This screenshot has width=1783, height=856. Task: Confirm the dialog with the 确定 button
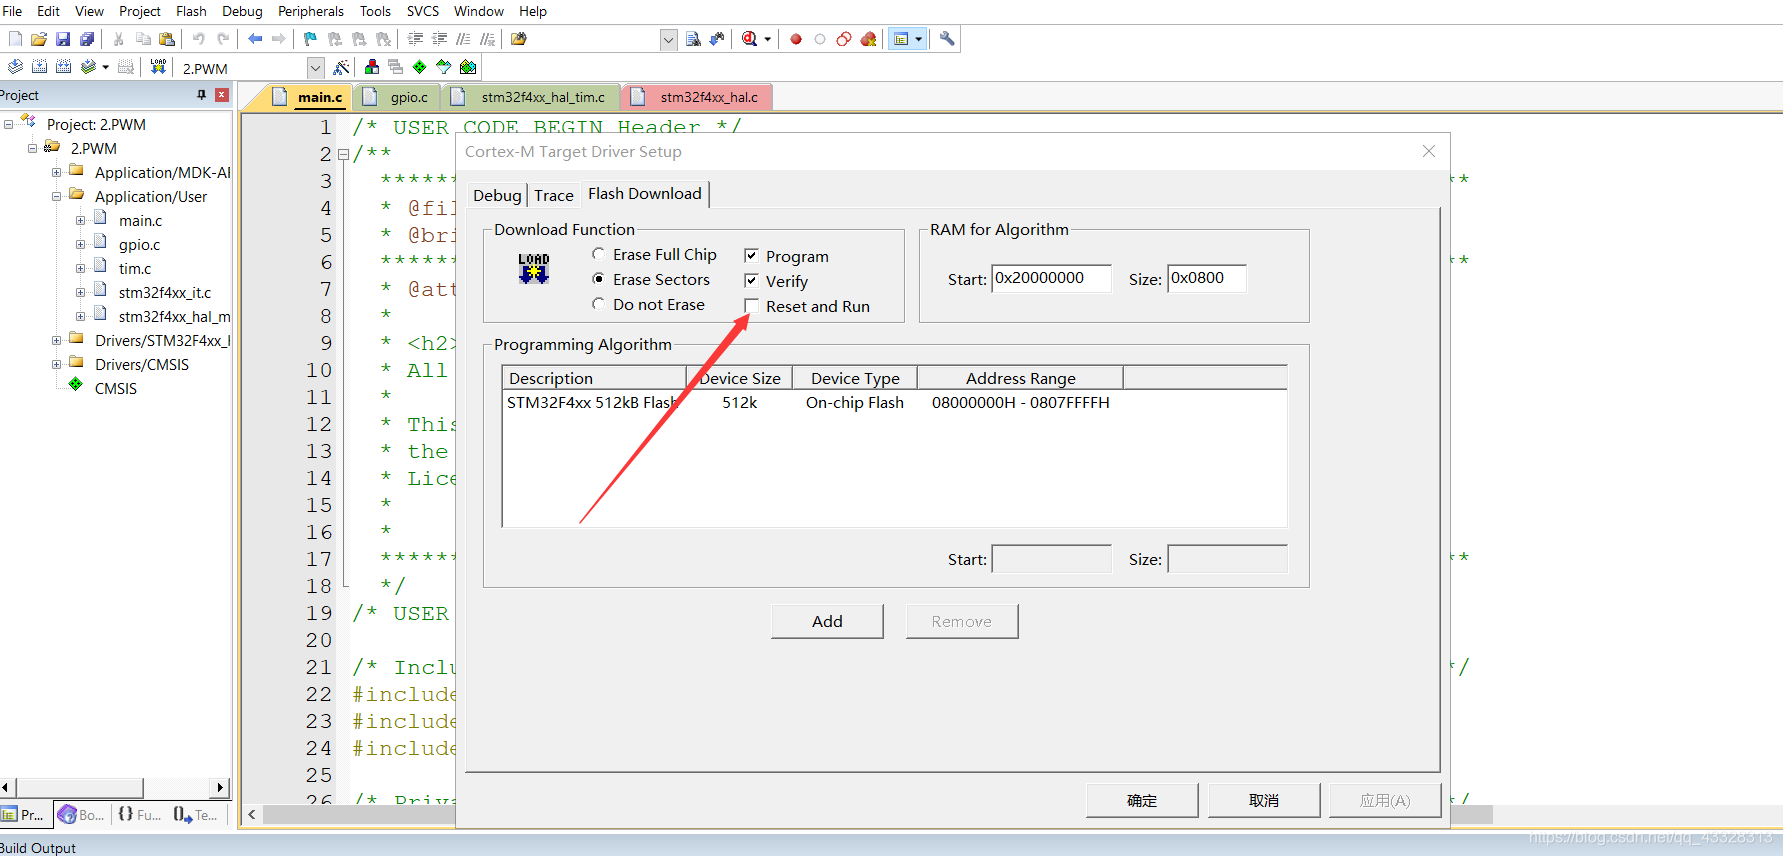tap(1142, 800)
